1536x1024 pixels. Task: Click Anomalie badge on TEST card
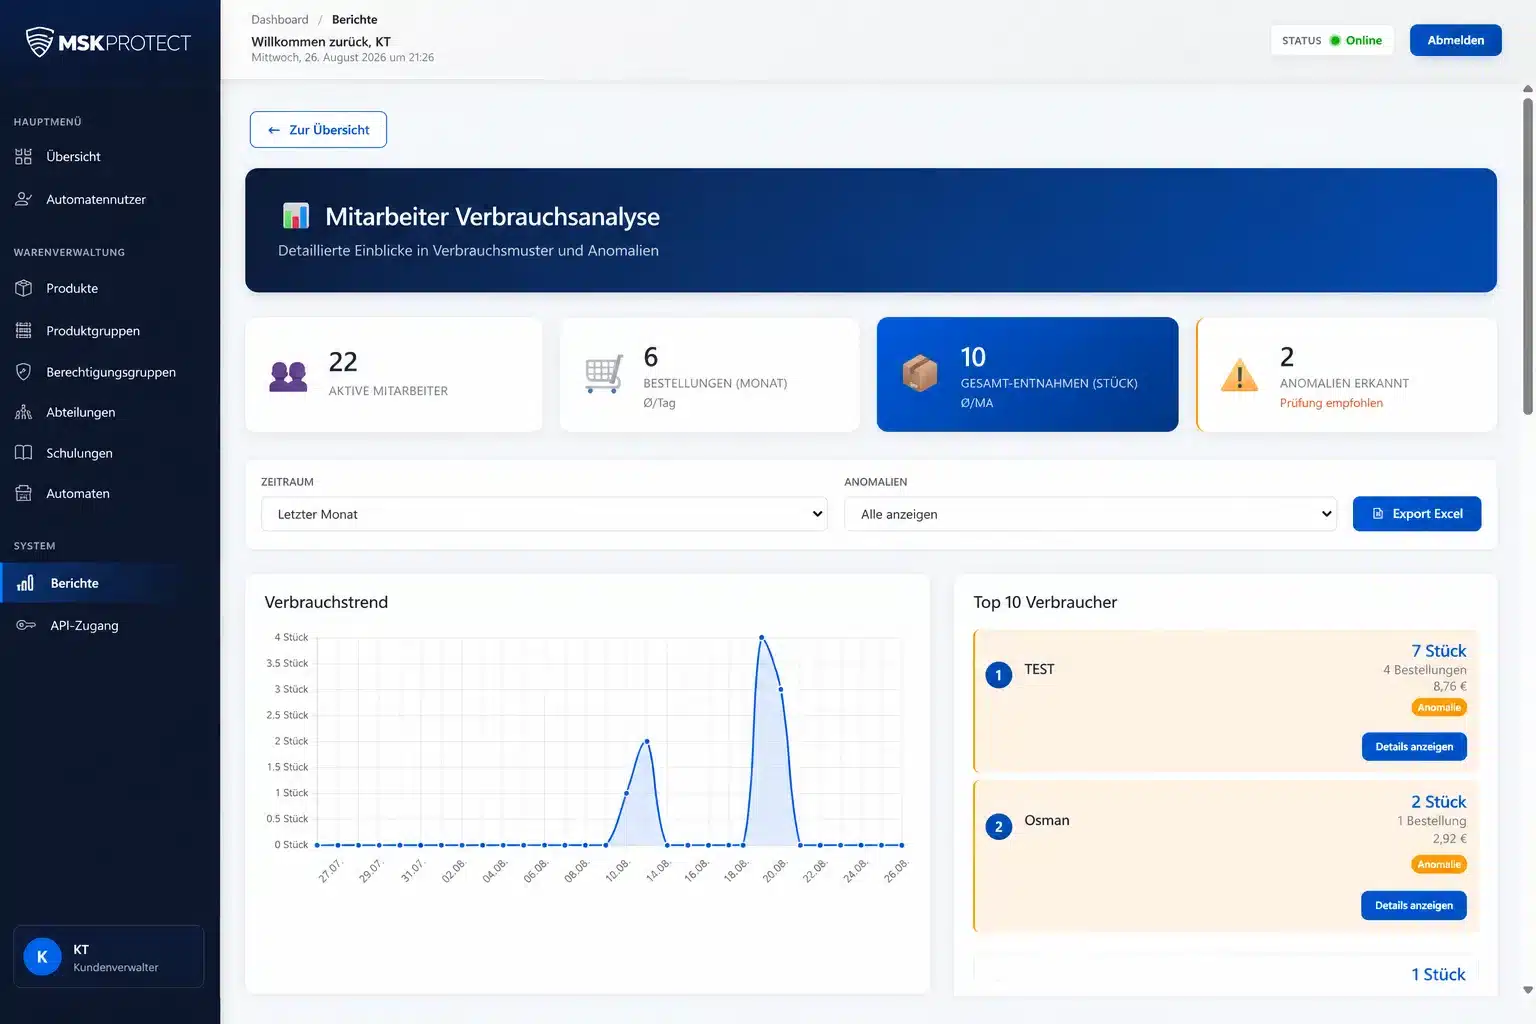pyautogui.click(x=1439, y=707)
